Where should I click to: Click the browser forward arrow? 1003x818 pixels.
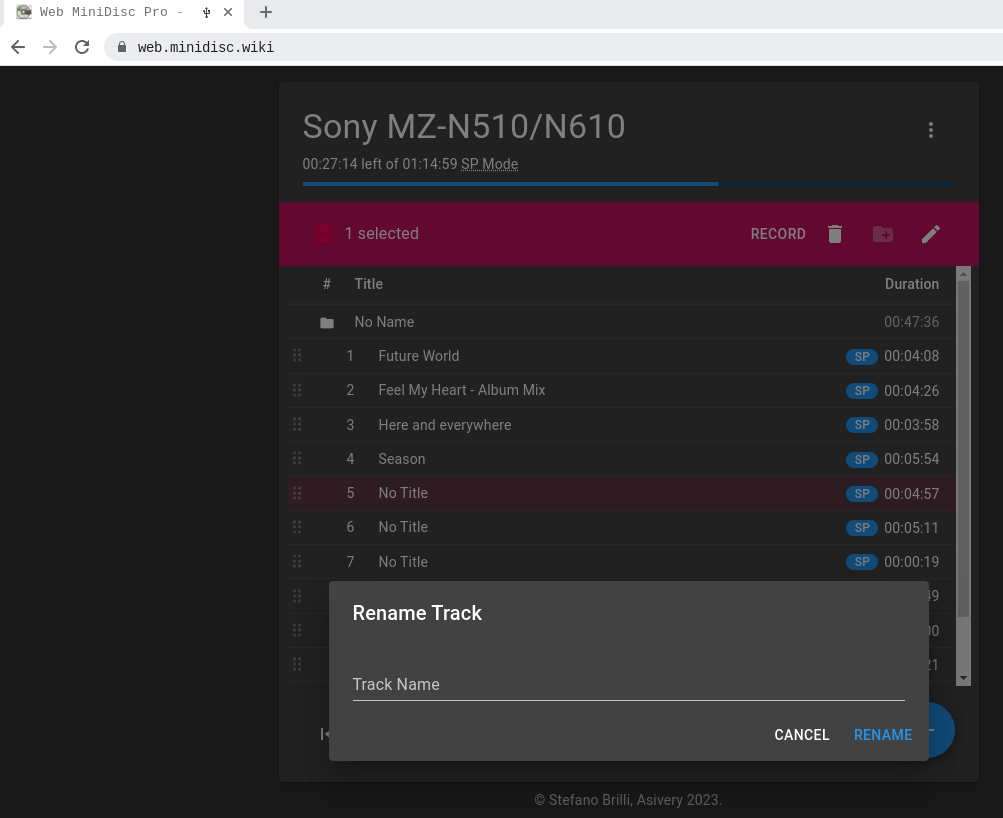click(50, 47)
